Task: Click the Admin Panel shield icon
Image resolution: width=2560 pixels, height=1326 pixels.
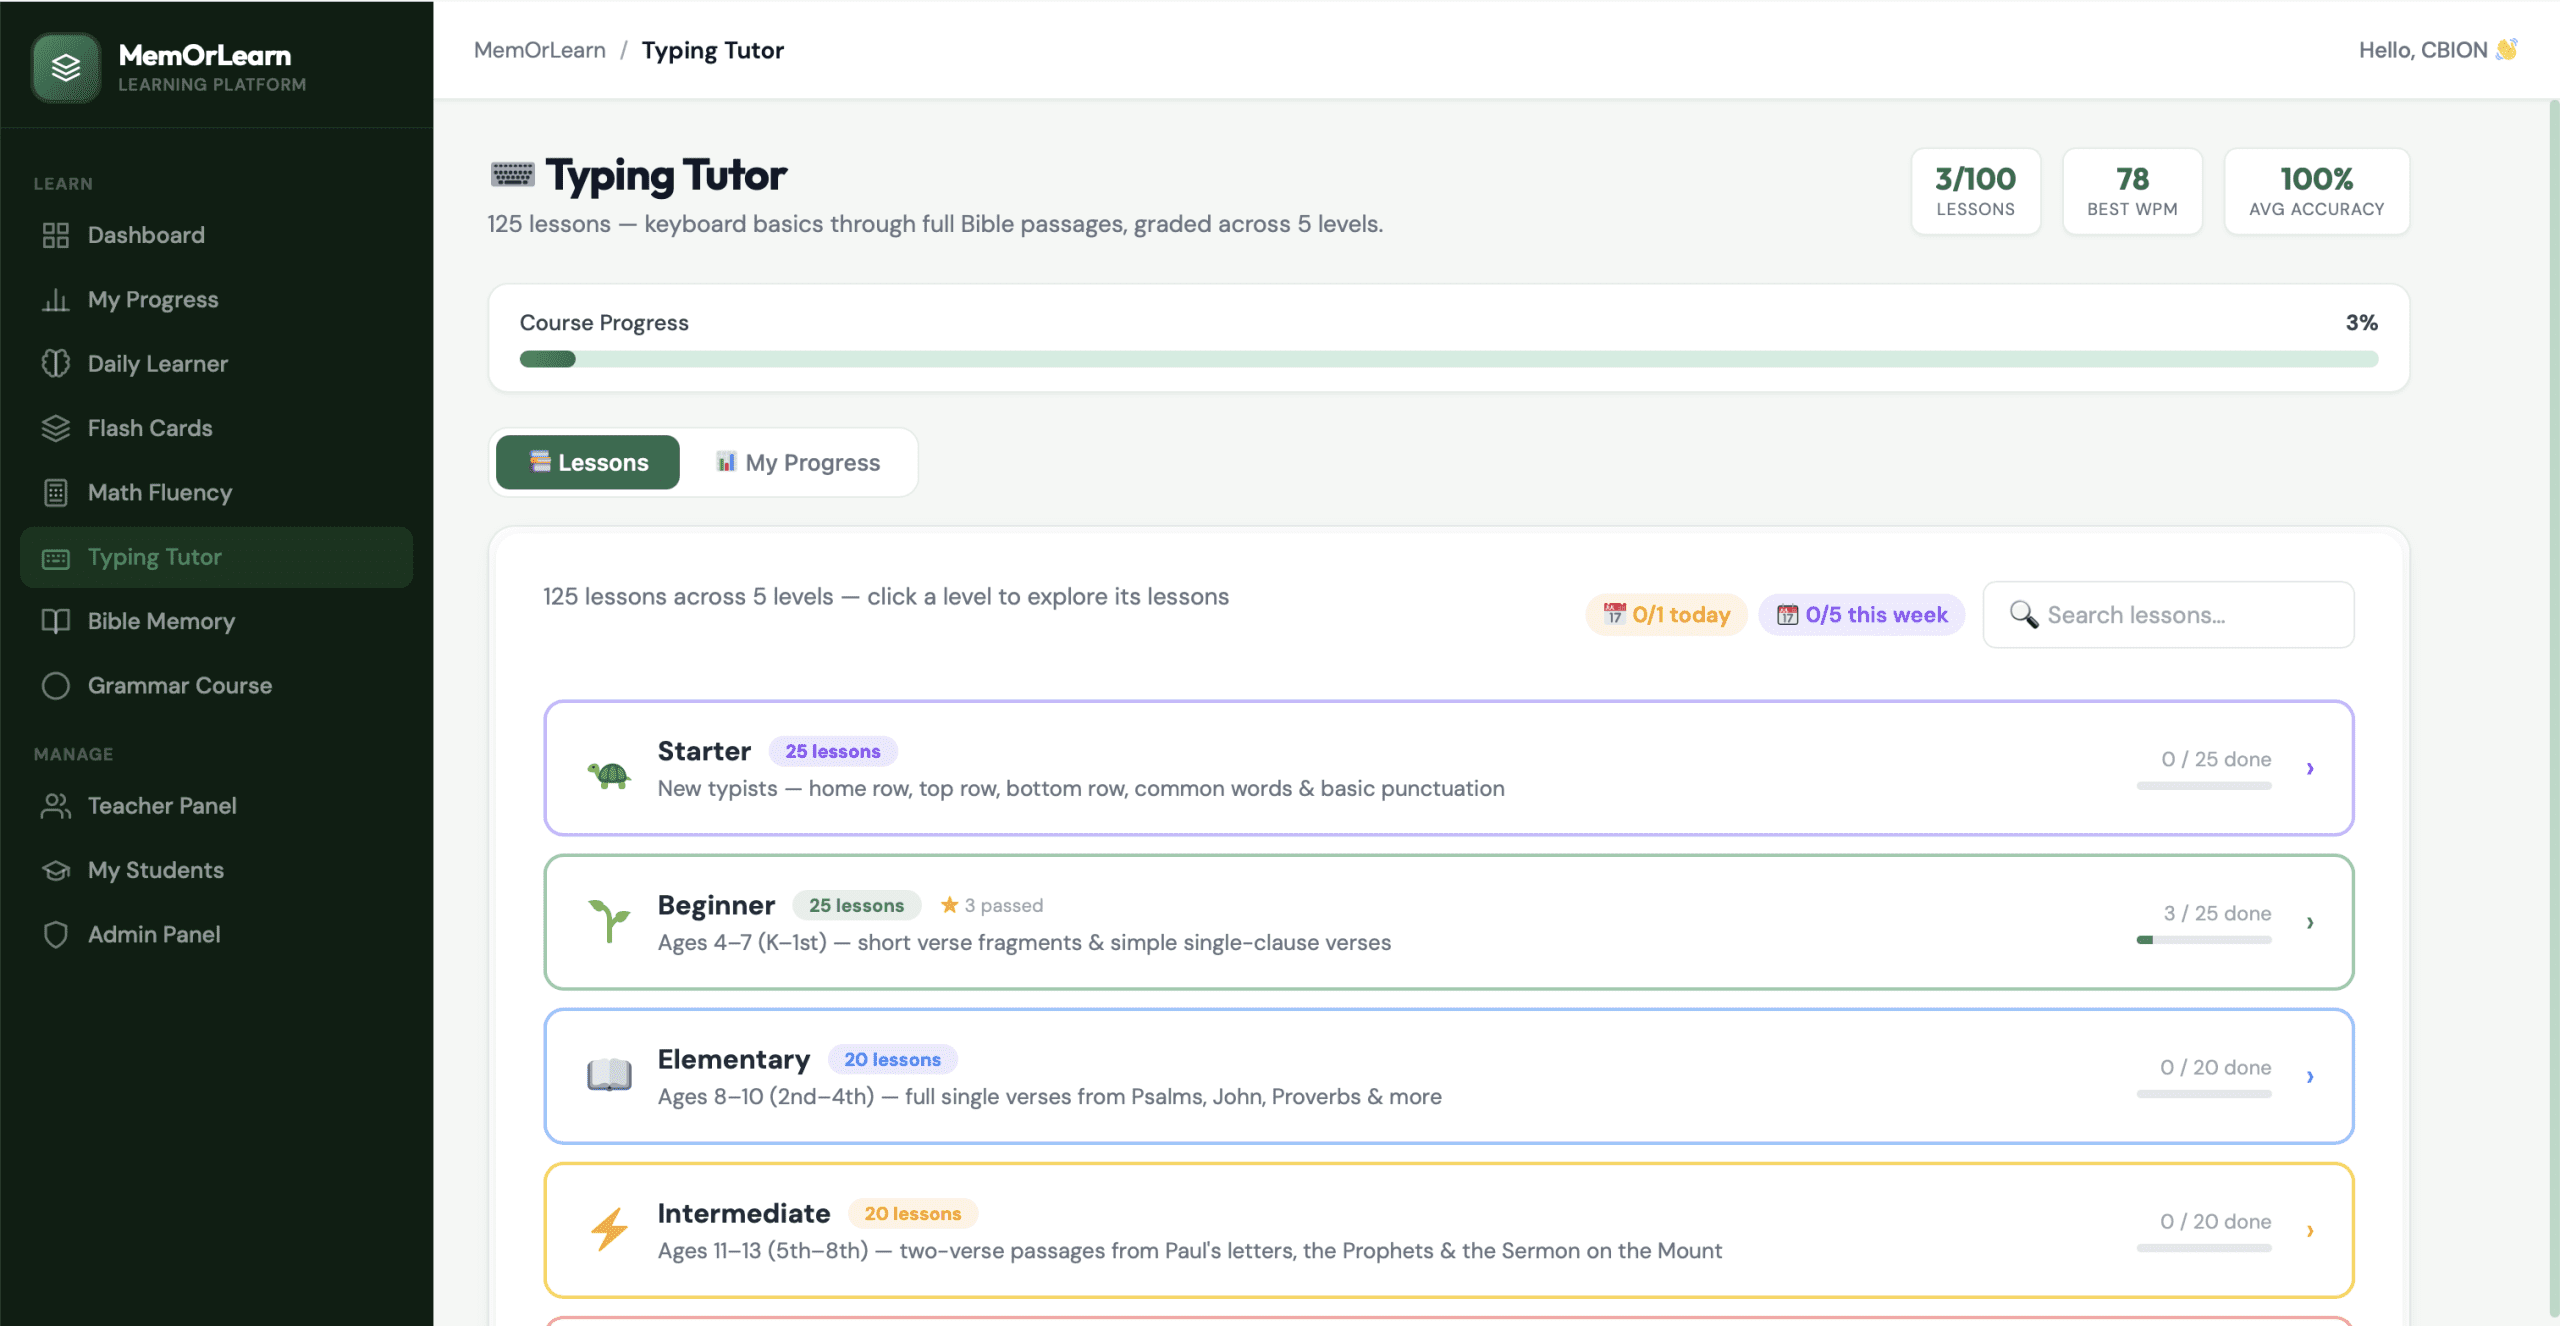Action: point(56,935)
